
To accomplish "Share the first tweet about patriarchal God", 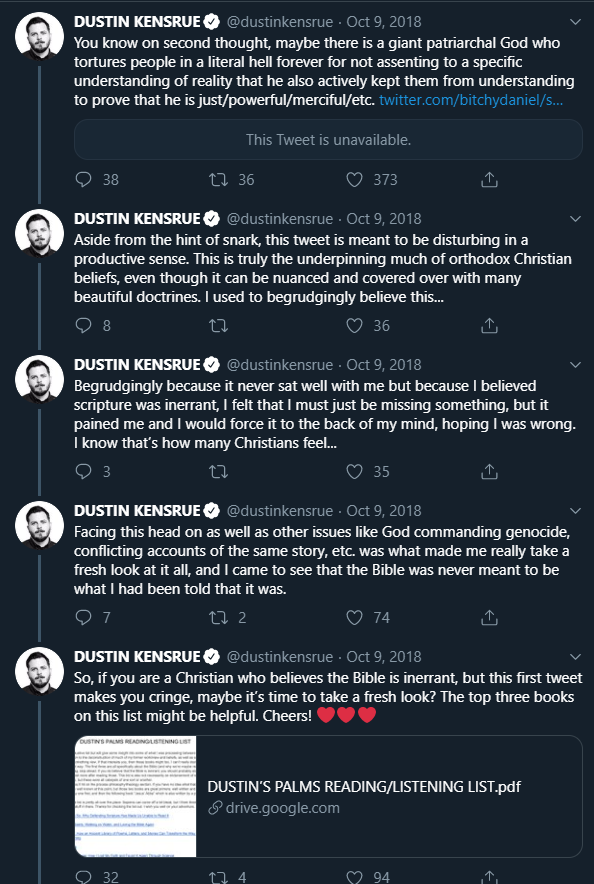I will (x=489, y=180).
